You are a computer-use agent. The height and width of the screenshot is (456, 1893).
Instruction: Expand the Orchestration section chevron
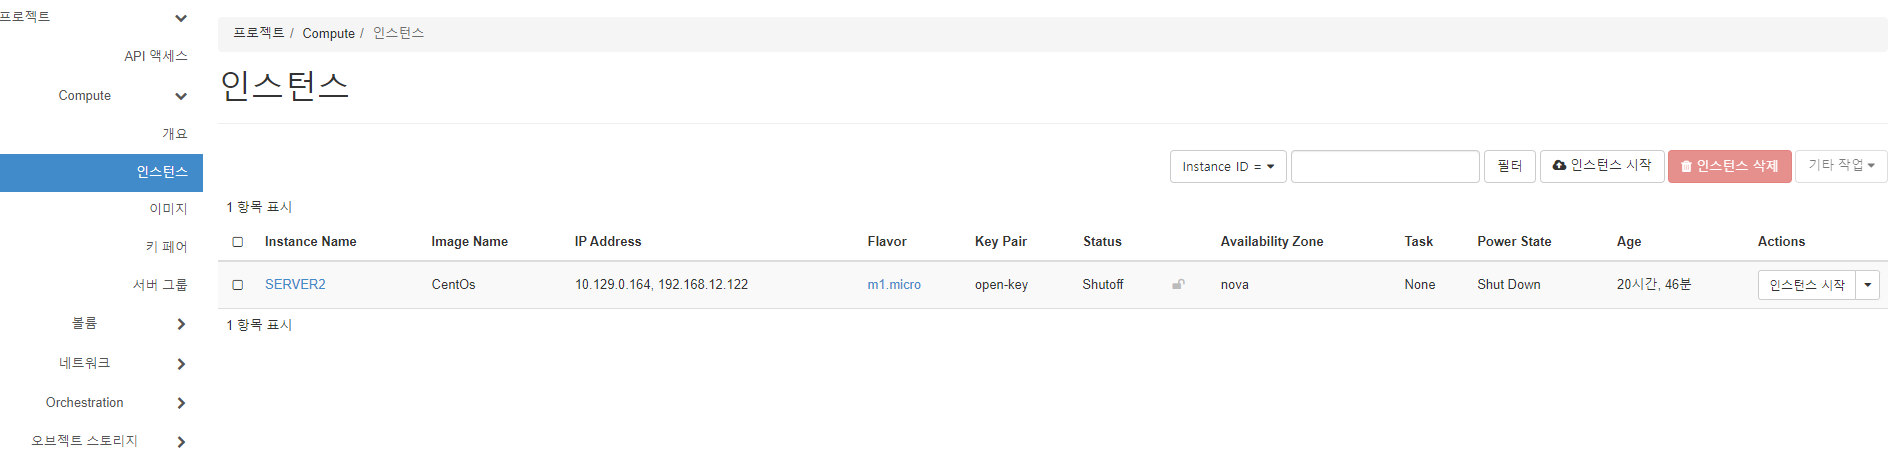pos(181,403)
